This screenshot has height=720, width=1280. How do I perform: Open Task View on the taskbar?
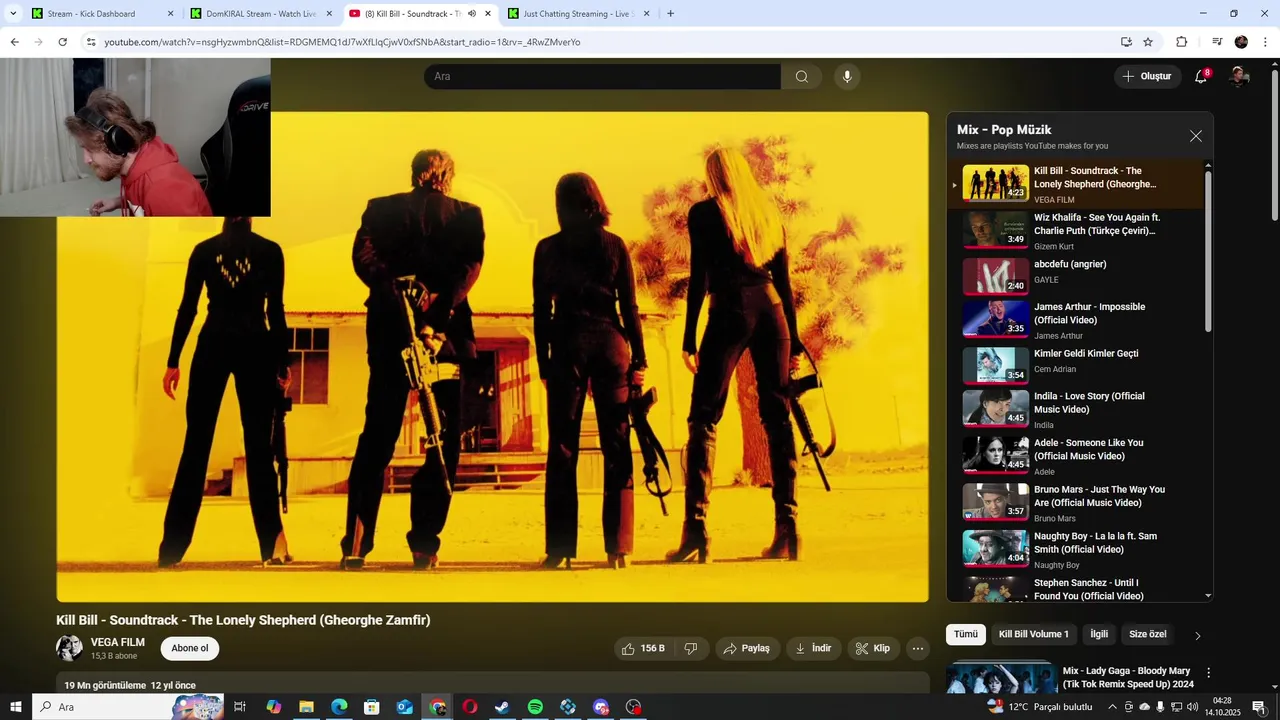240,707
